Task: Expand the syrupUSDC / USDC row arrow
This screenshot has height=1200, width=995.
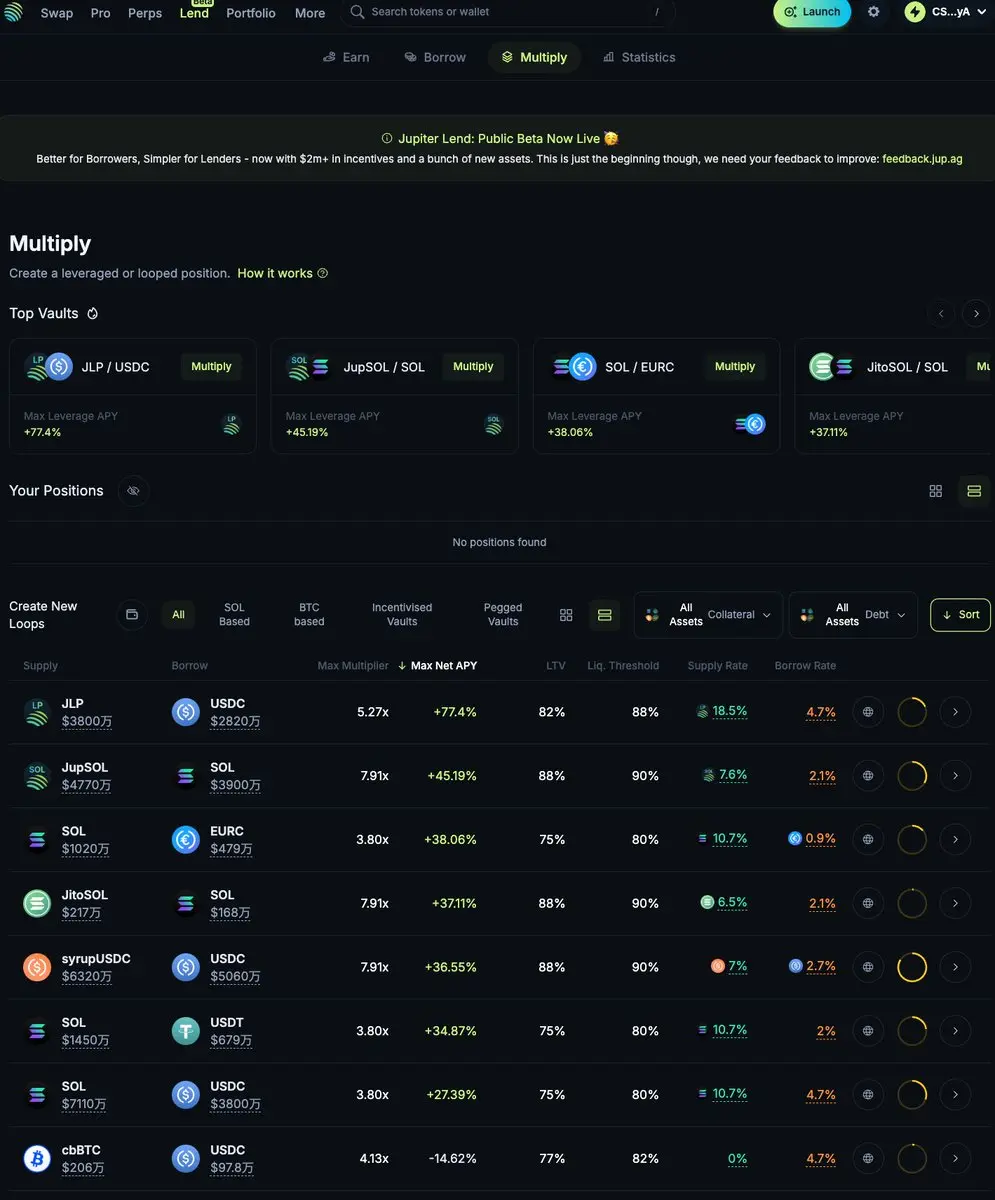Action: click(956, 967)
